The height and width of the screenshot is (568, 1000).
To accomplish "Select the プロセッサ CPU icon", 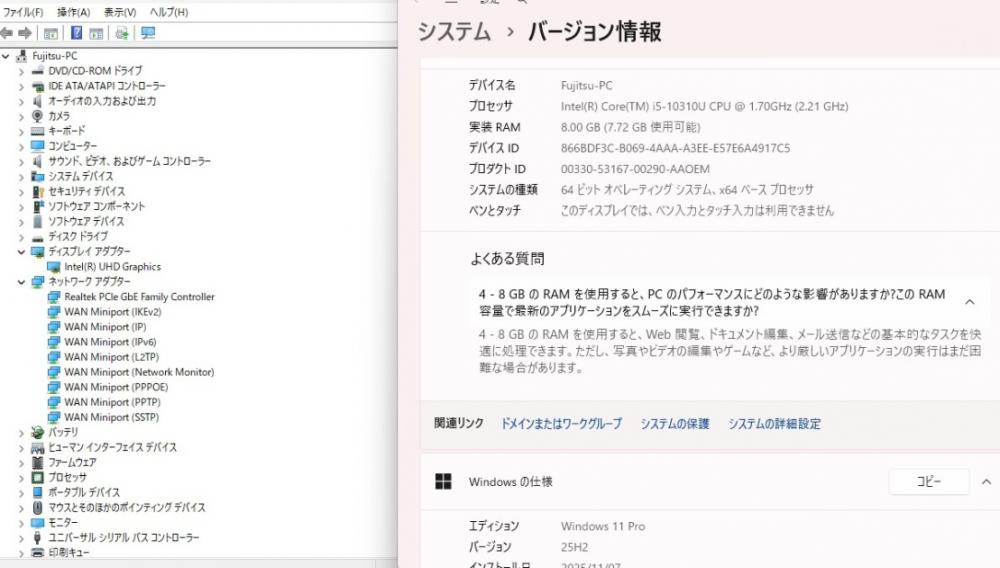I will (38, 477).
